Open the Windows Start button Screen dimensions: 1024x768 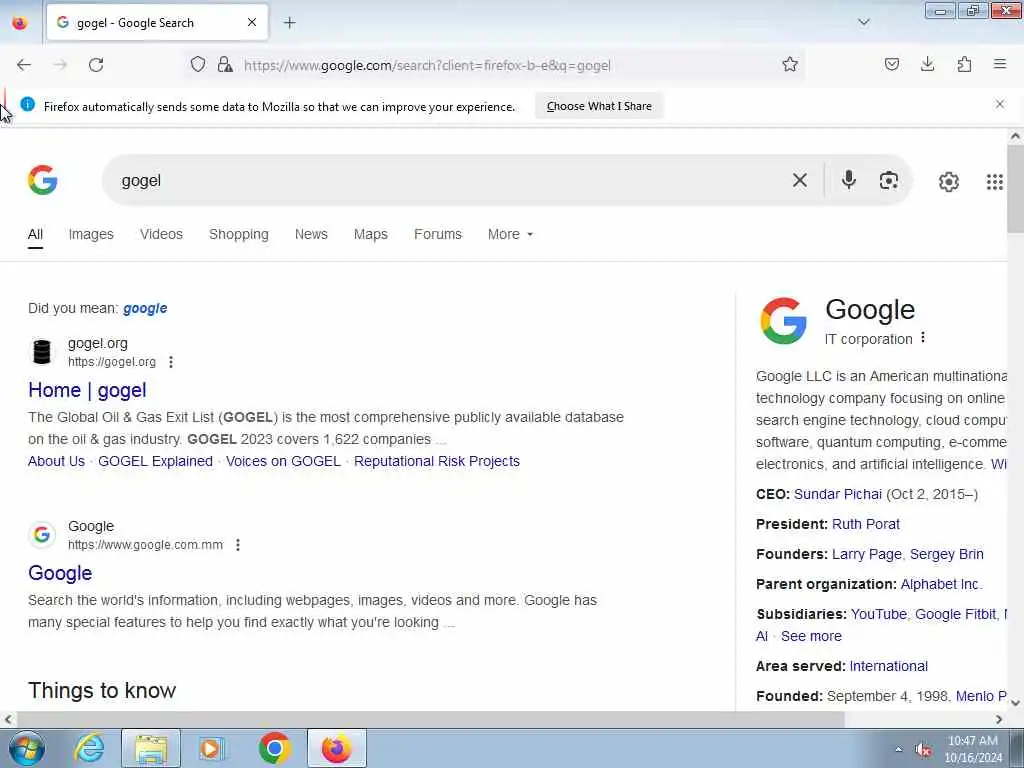tap(26, 748)
